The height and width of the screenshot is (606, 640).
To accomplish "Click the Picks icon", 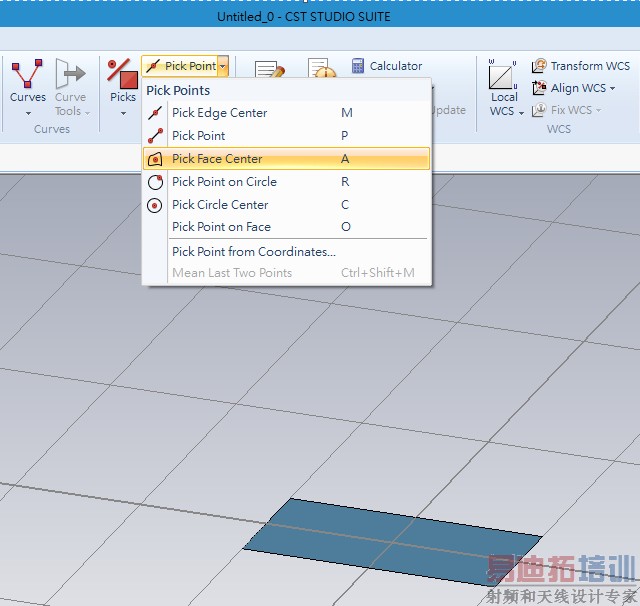I will tap(122, 73).
